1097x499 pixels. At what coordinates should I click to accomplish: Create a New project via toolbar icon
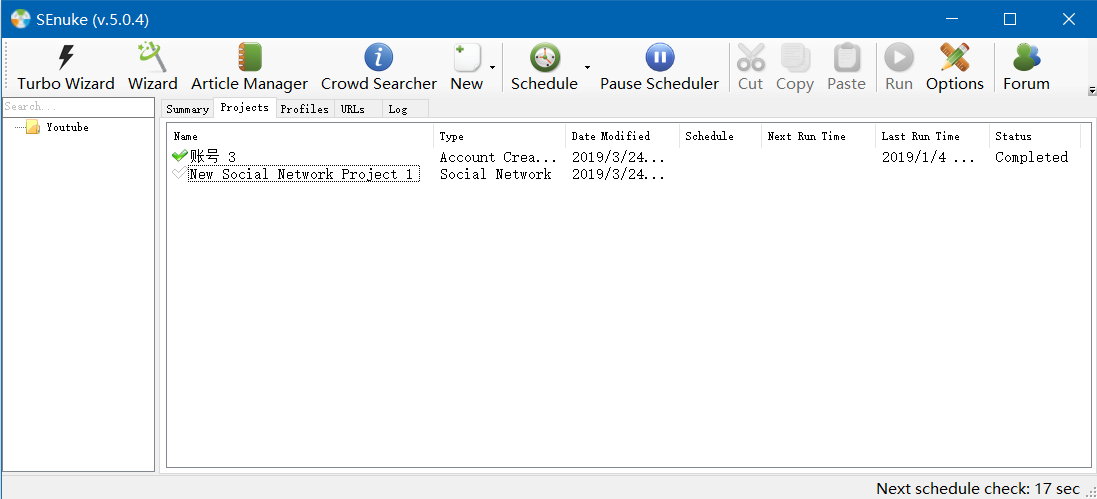click(x=466, y=57)
